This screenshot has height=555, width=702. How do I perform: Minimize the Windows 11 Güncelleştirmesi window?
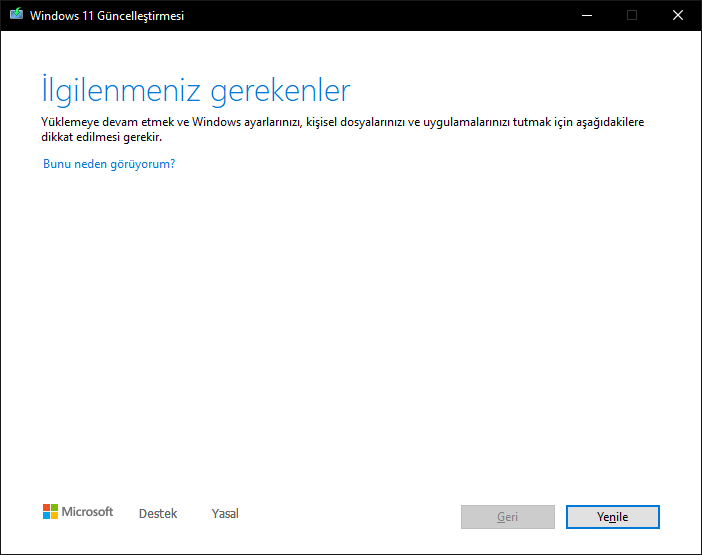pyautogui.click(x=587, y=16)
